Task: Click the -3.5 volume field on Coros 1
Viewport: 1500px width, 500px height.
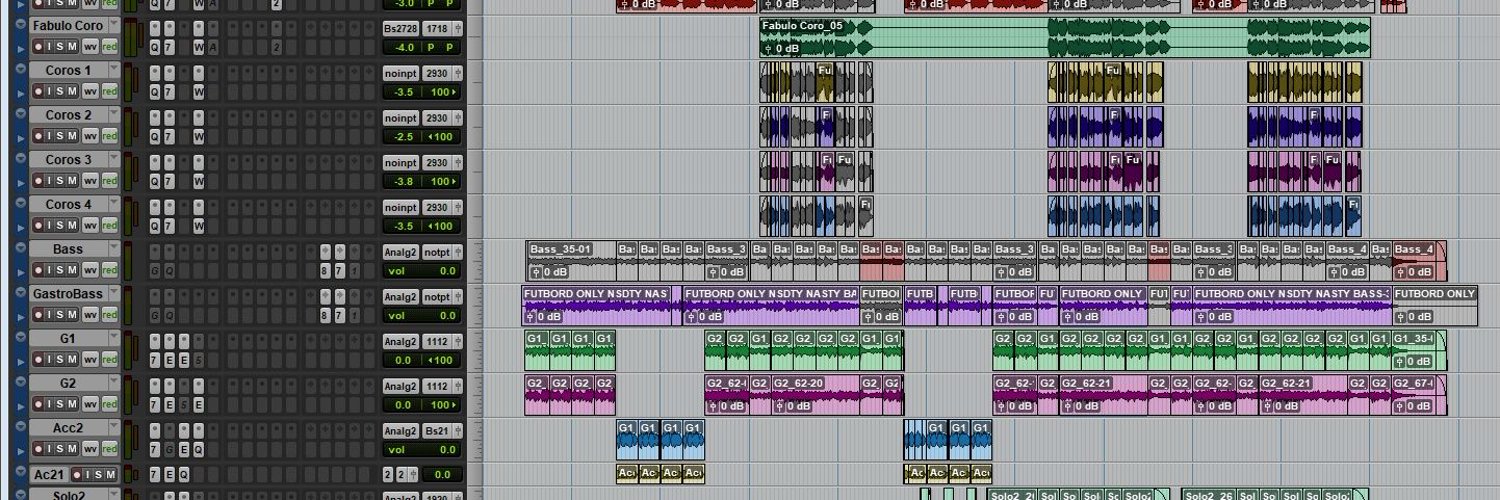Action: pyautogui.click(x=403, y=92)
